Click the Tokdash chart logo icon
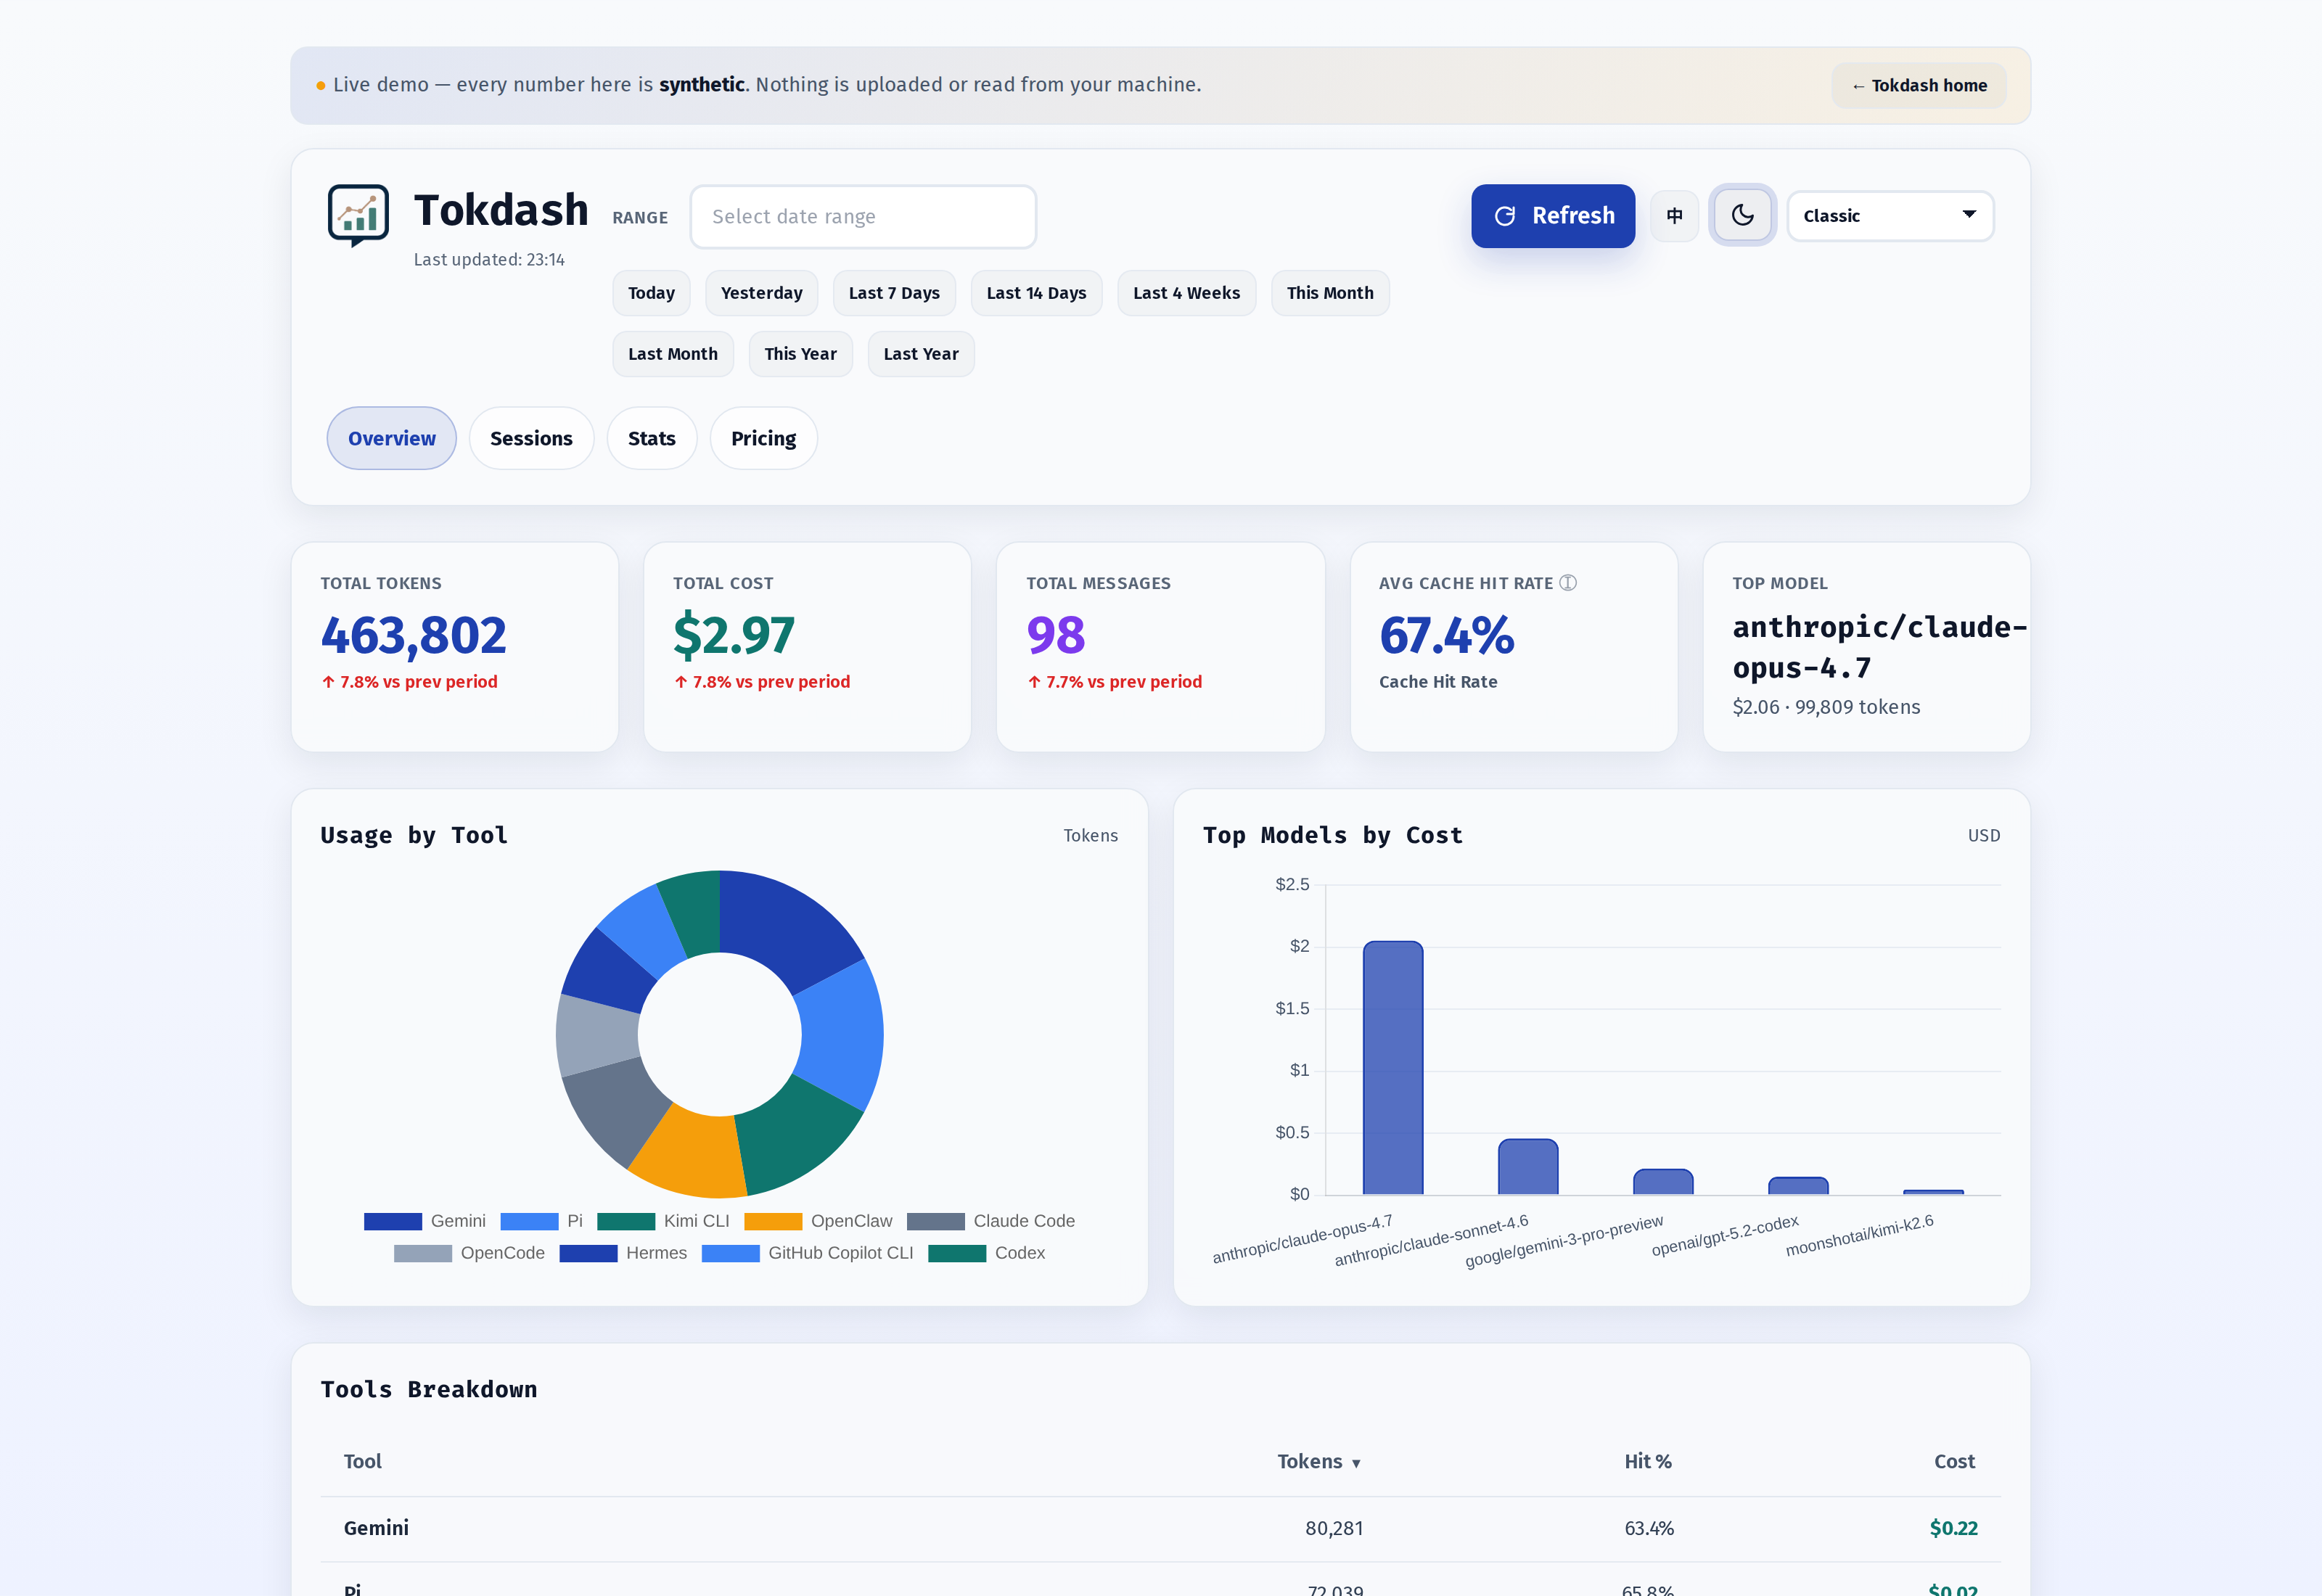 [358, 215]
